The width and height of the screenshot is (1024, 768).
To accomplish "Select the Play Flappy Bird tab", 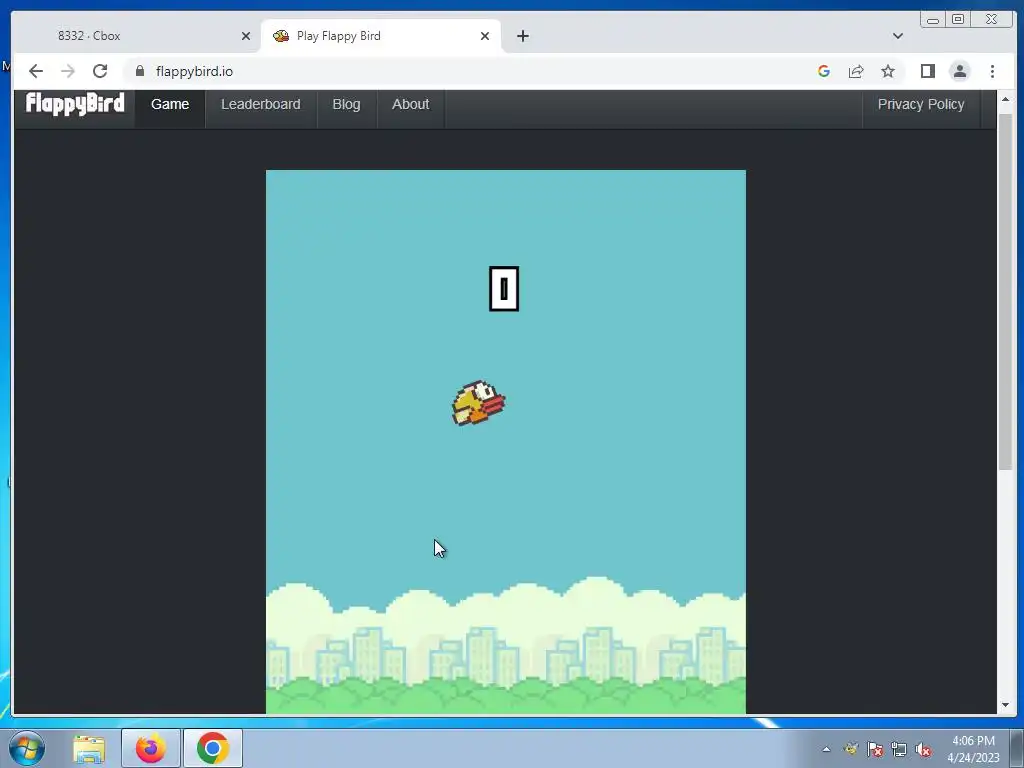I will [x=381, y=36].
